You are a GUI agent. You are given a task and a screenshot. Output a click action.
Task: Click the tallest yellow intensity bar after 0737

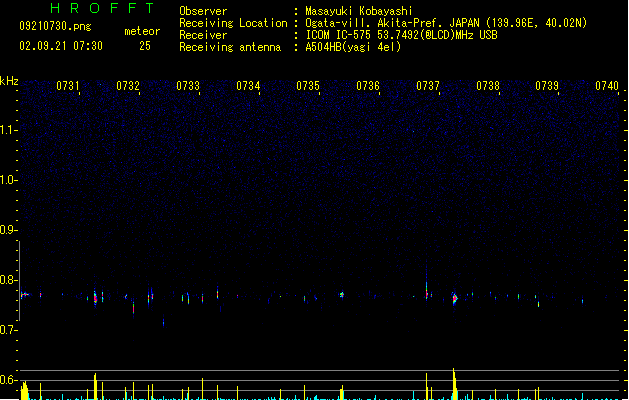(x=454, y=384)
